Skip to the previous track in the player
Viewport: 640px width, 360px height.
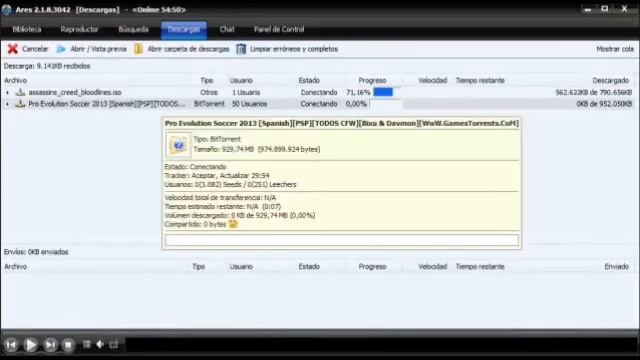pos(11,345)
